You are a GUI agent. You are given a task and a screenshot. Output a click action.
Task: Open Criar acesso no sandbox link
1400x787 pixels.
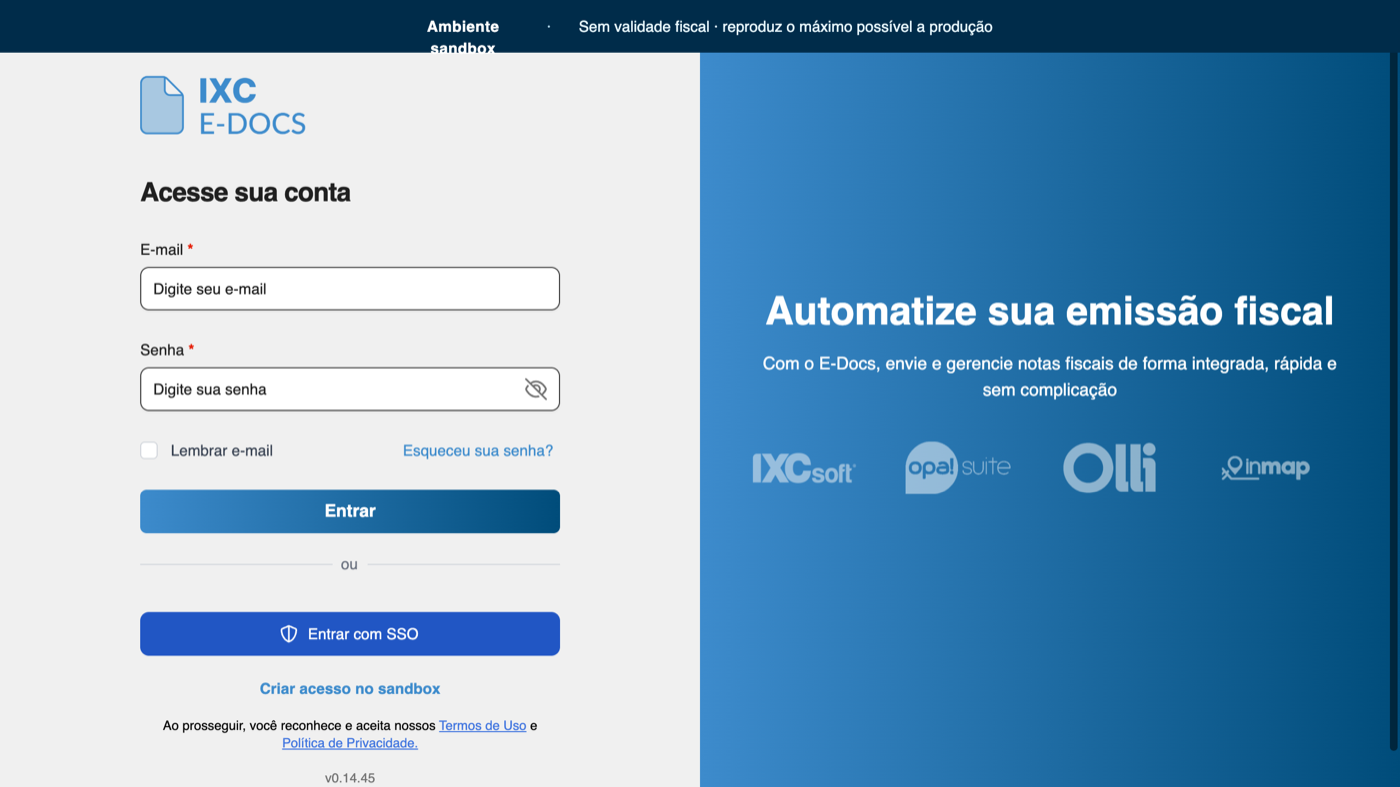pos(350,688)
